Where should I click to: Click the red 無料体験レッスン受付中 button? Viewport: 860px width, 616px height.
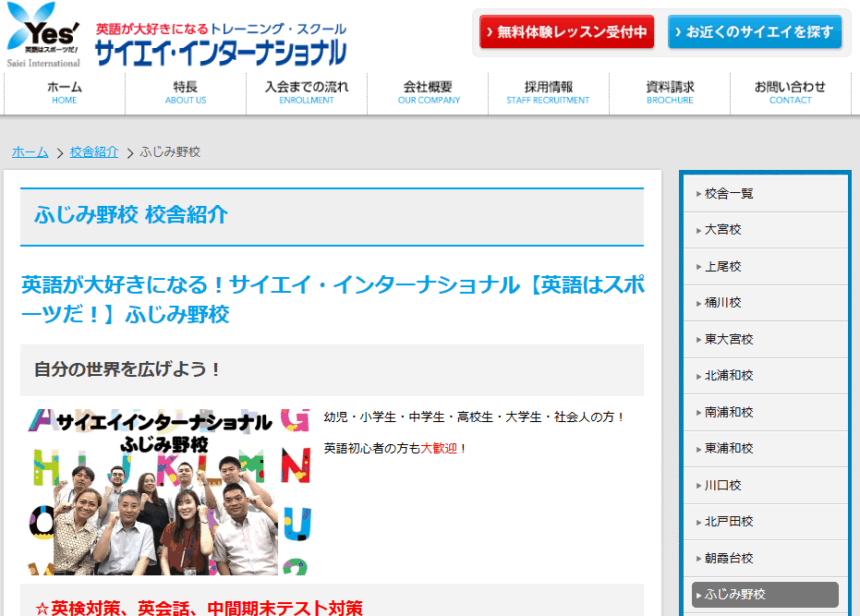click(x=566, y=32)
